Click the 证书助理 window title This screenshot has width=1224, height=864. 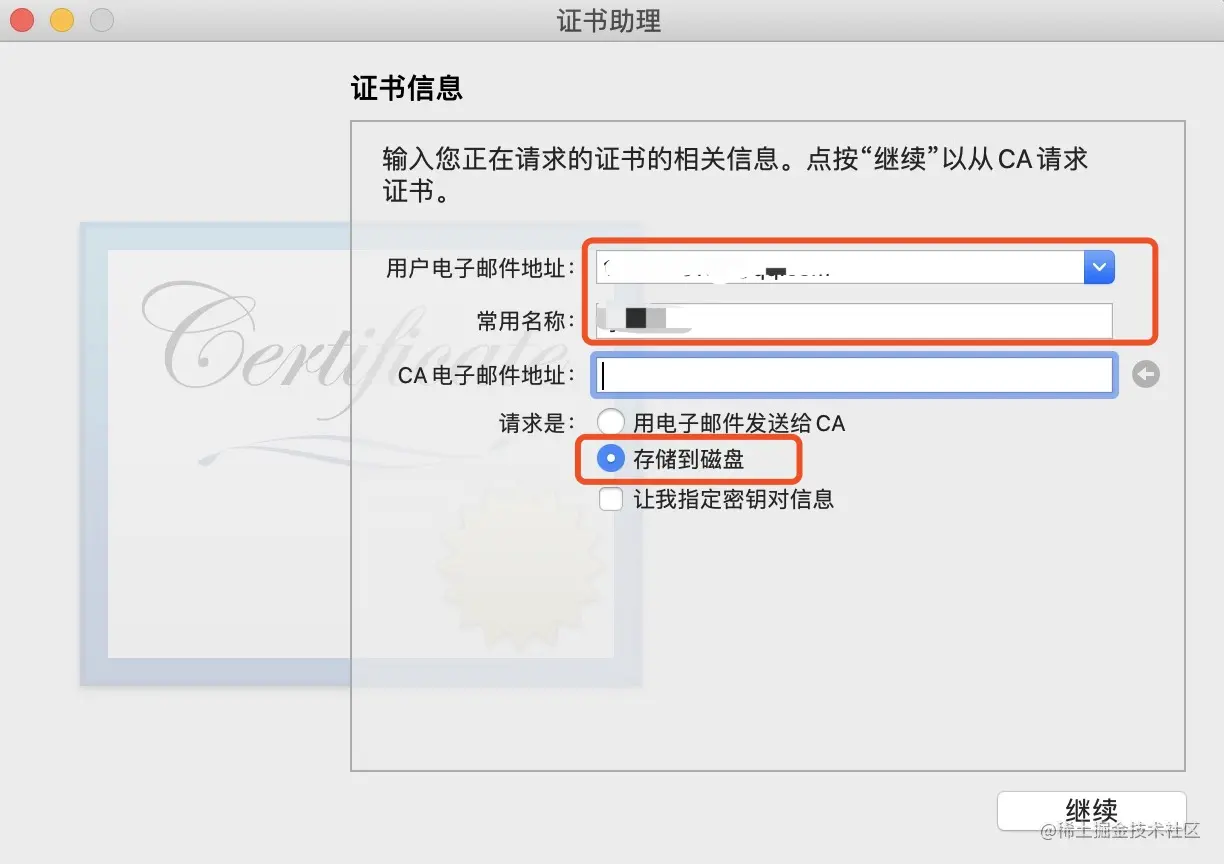[609, 21]
